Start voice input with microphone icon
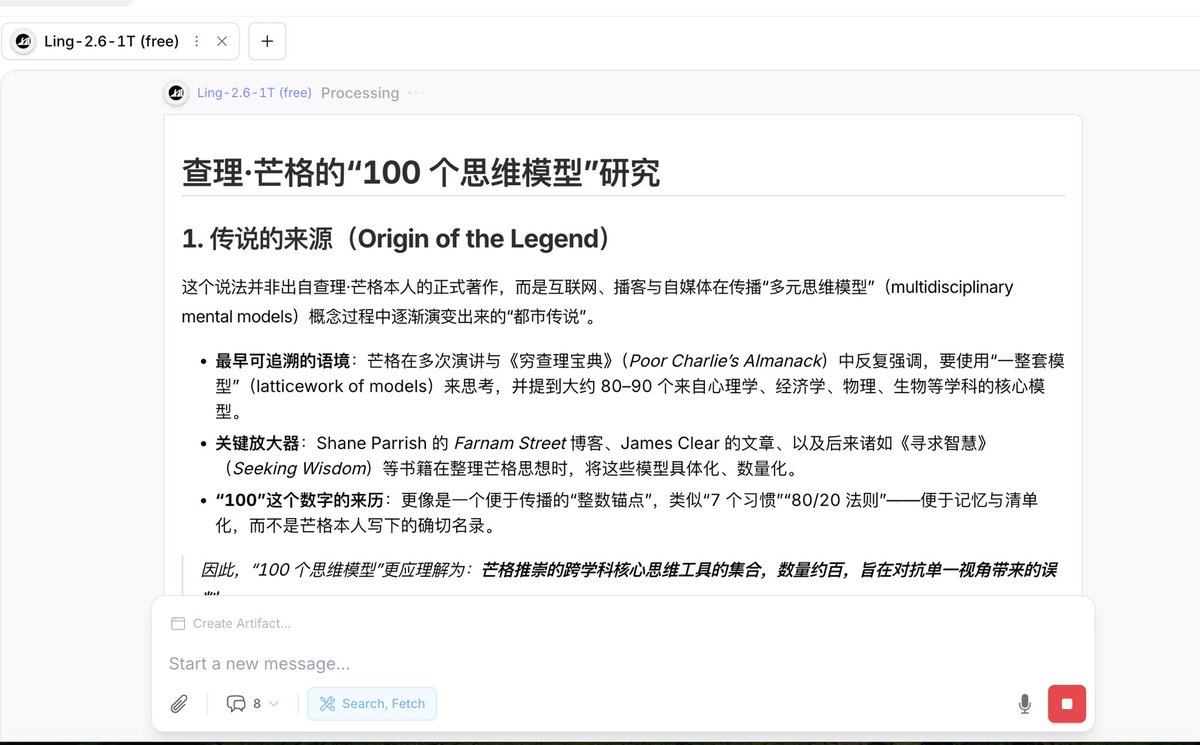1200x745 pixels. pos(1025,704)
